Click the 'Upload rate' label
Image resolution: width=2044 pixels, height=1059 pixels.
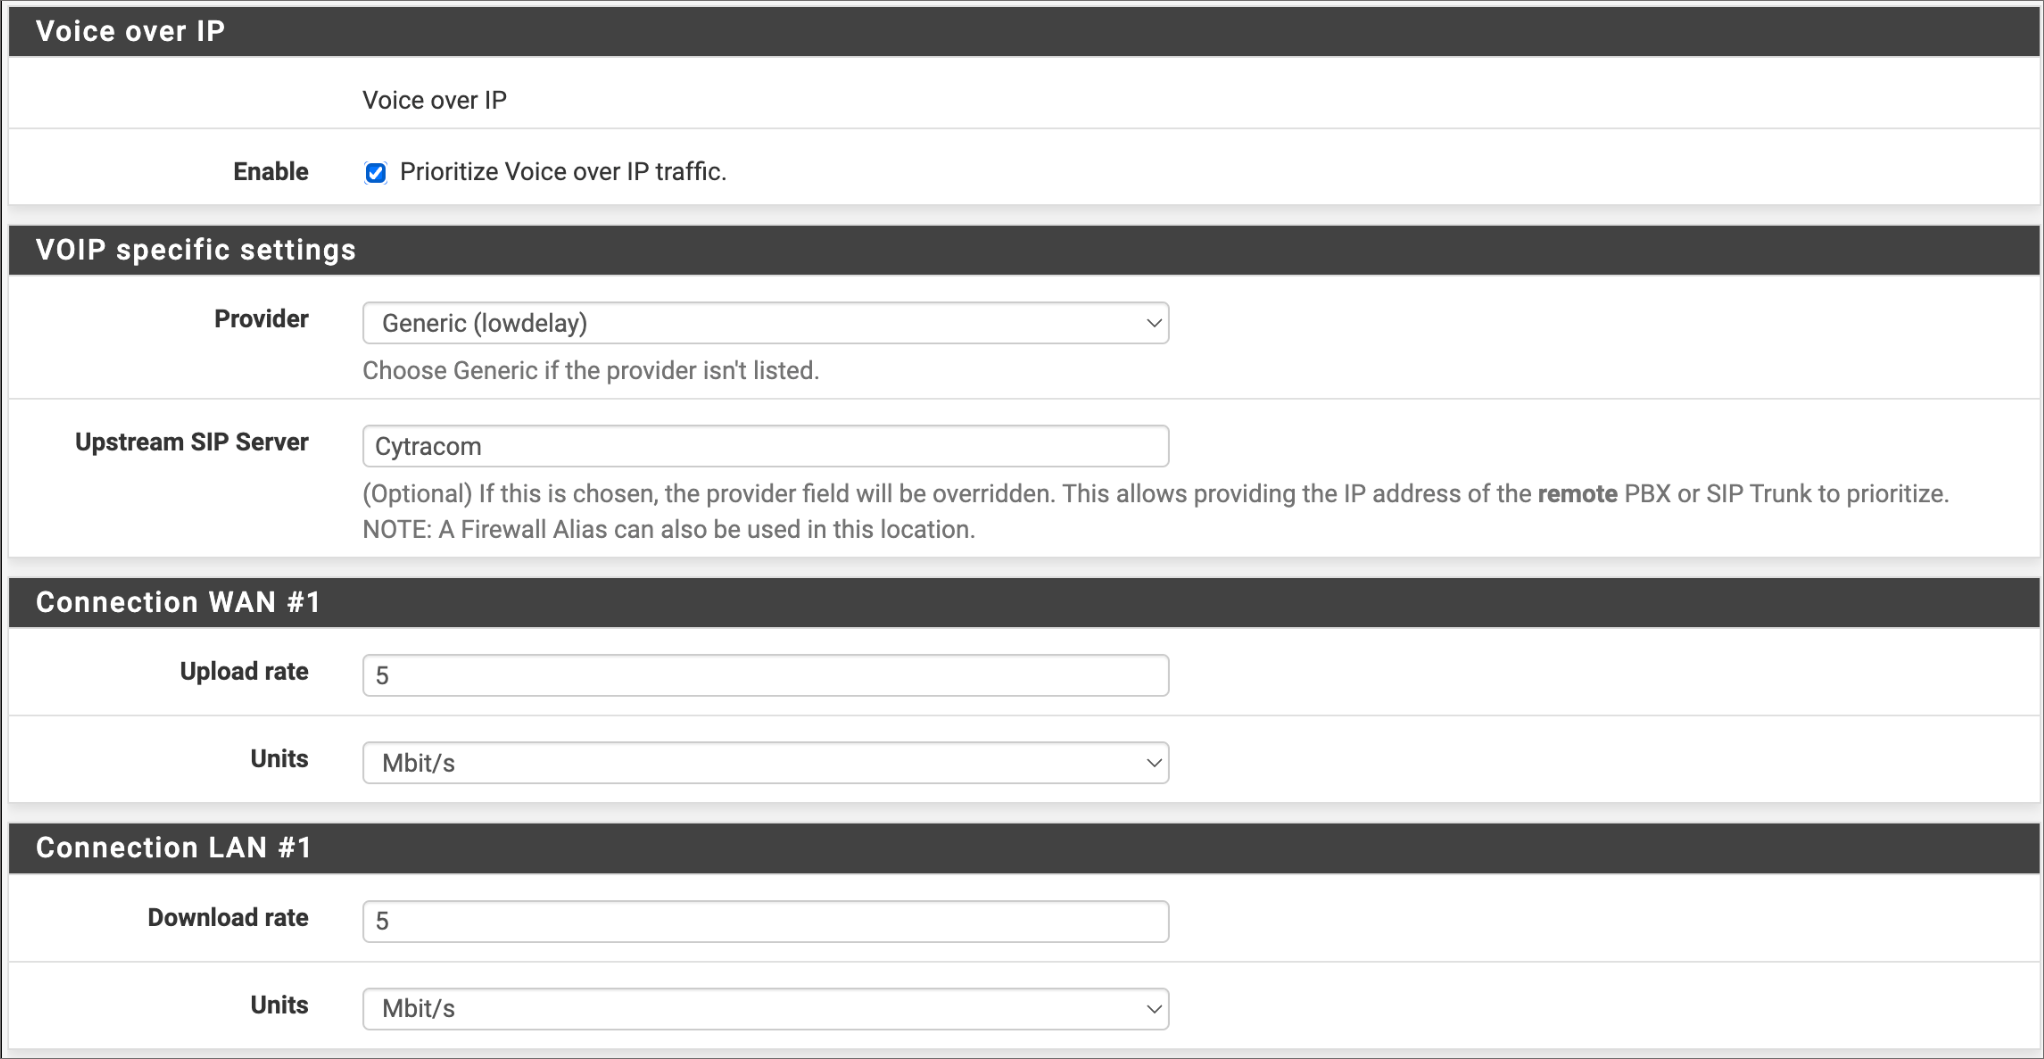(244, 671)
